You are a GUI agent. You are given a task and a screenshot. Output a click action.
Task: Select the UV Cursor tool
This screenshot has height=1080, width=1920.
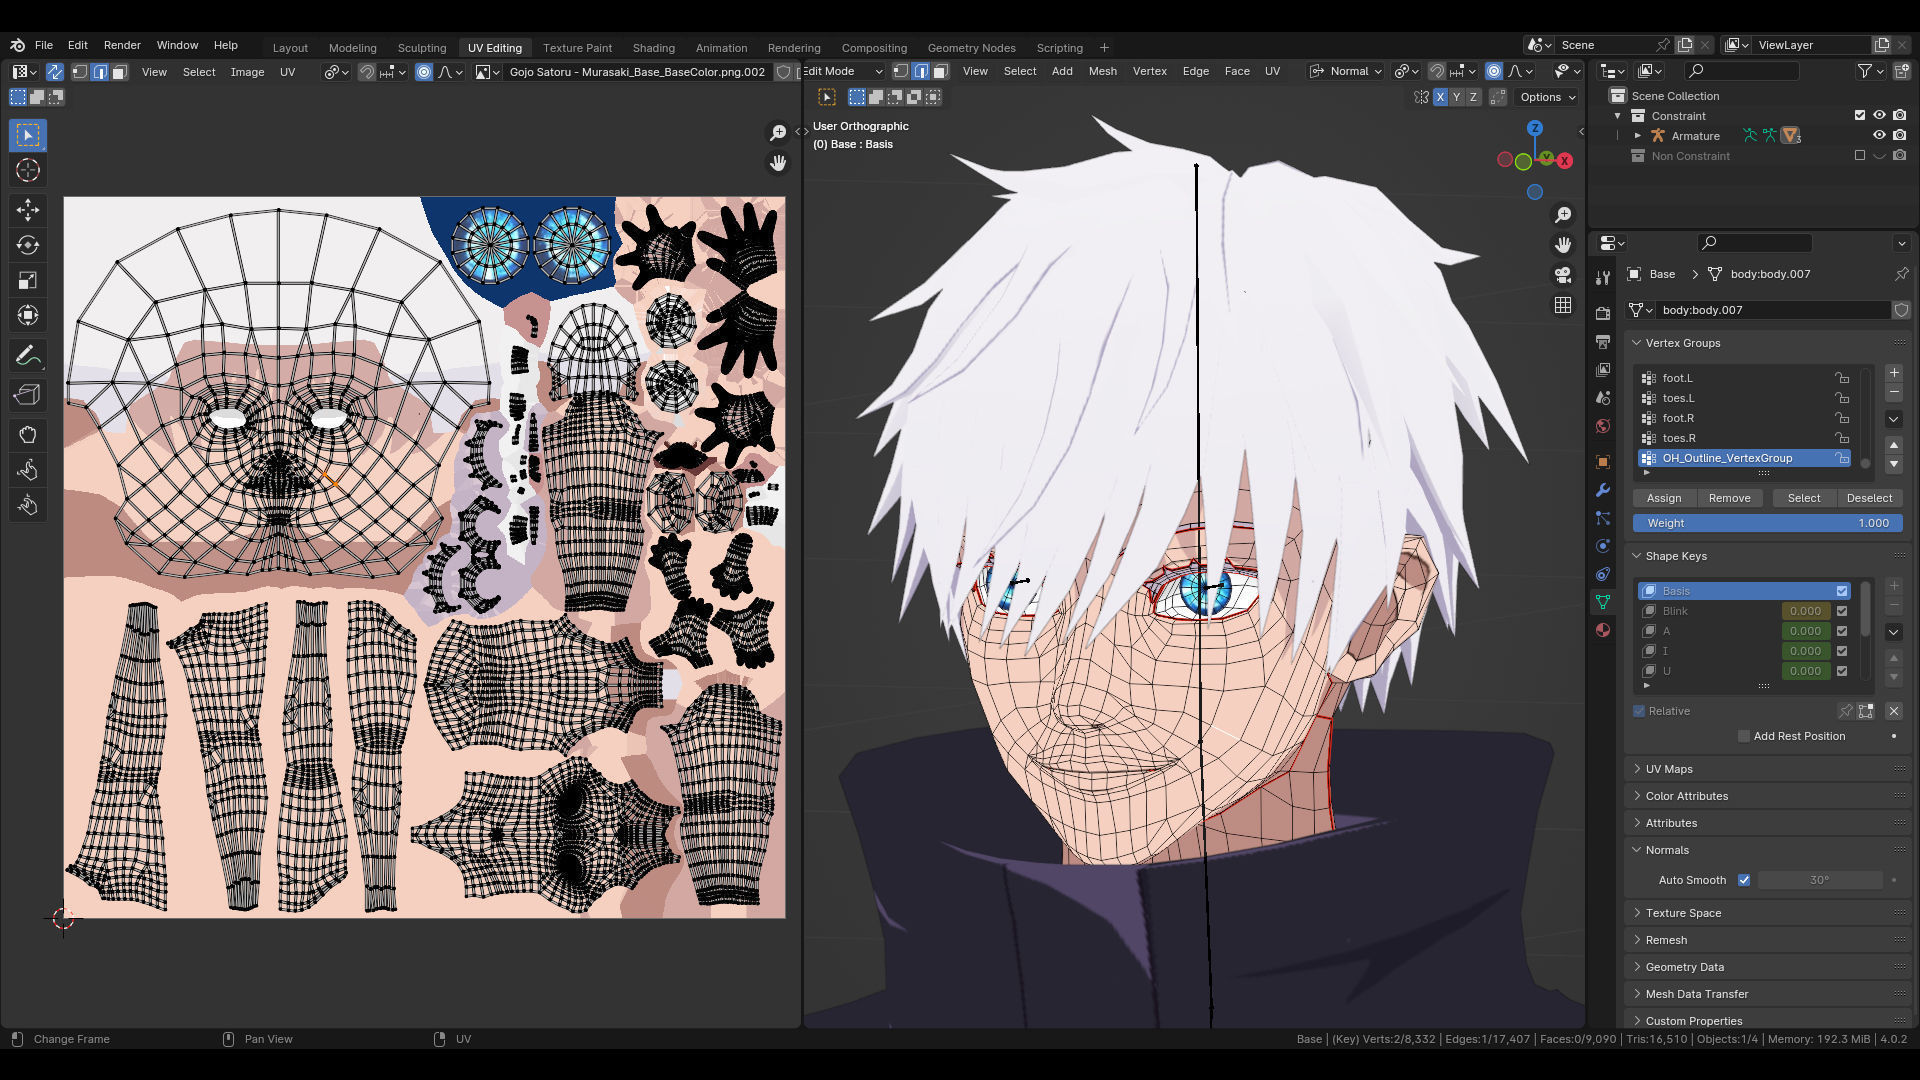click(x=28, y=171)
